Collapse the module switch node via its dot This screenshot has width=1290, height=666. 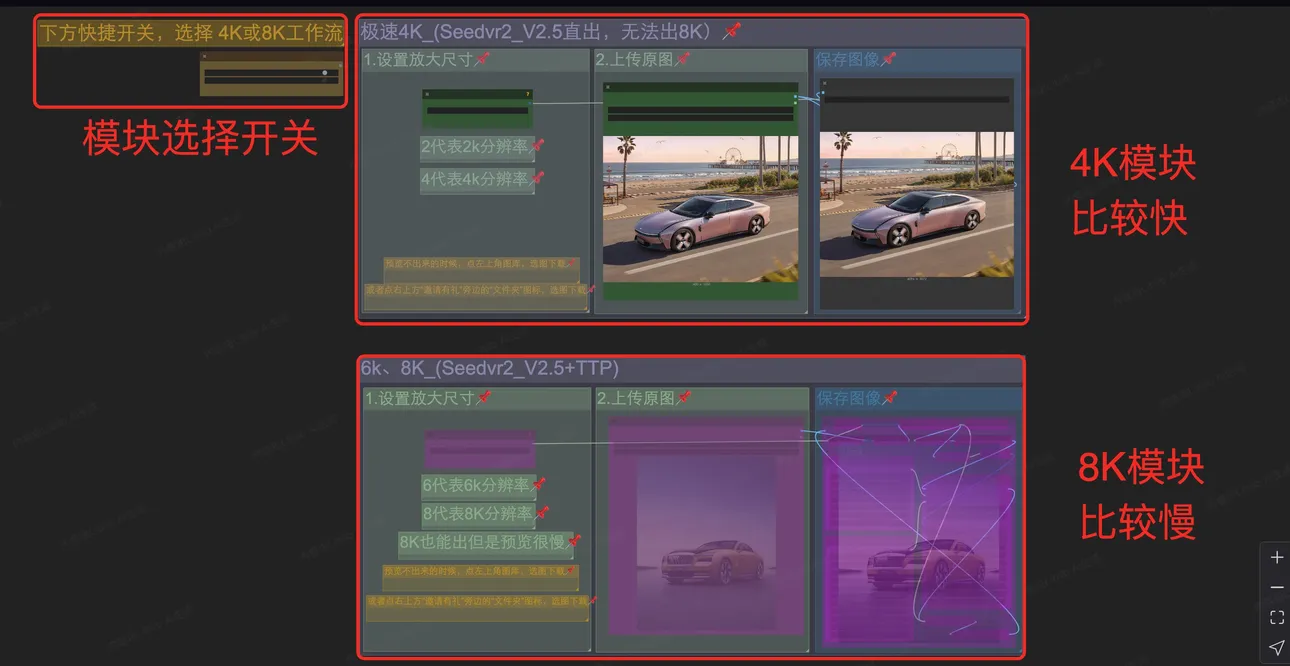pos(204,57)
